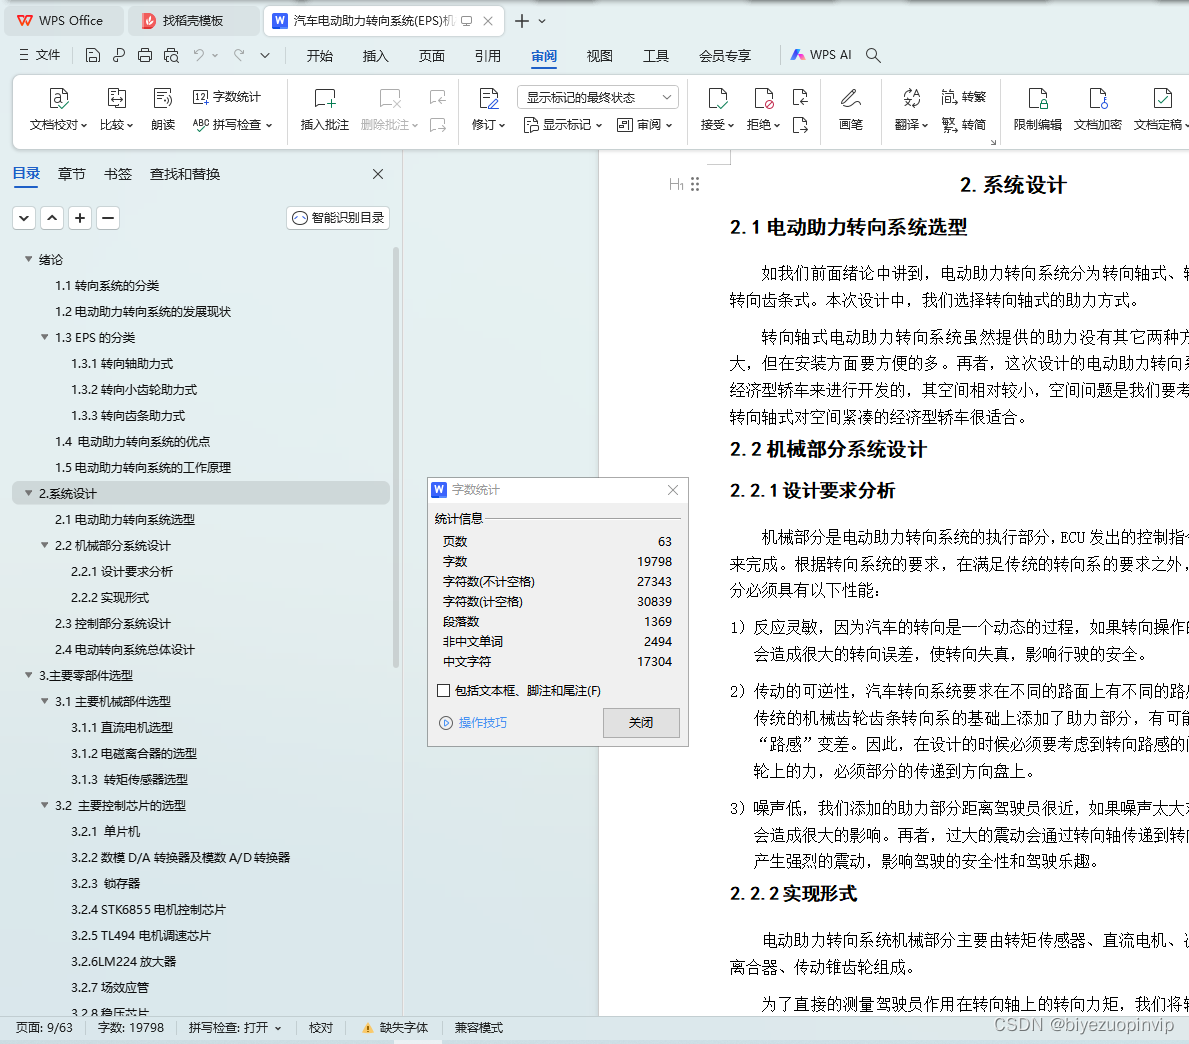
Task: Open the 拼写检查: 打开 status dropdown
Action: point(235,1028)
